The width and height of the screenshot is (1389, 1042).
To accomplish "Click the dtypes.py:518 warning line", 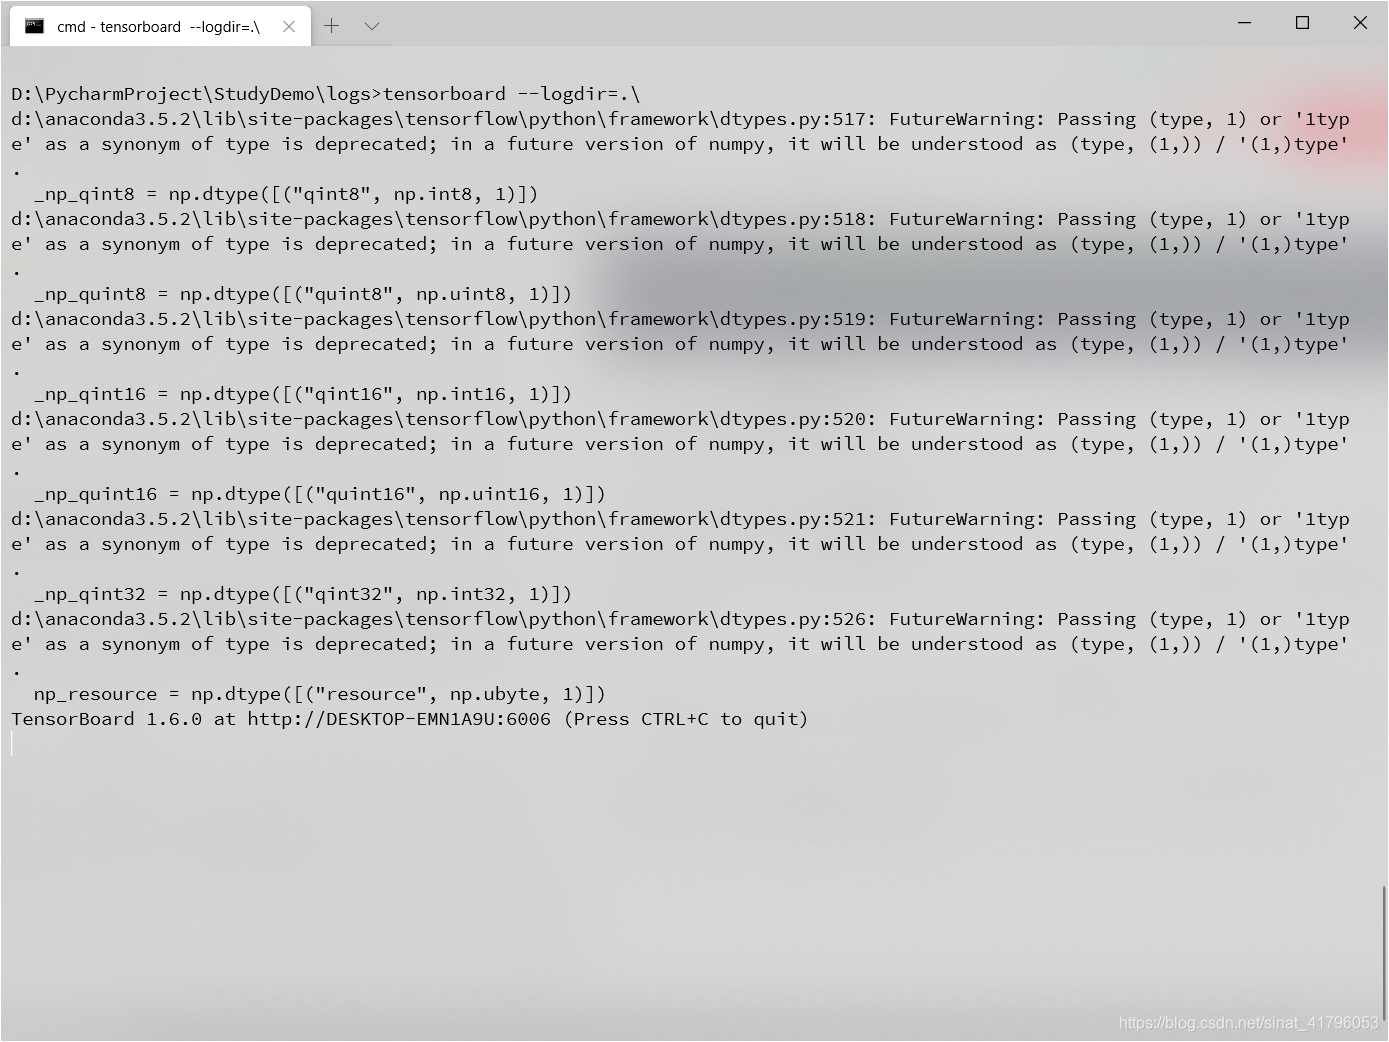I will (680, 219).
